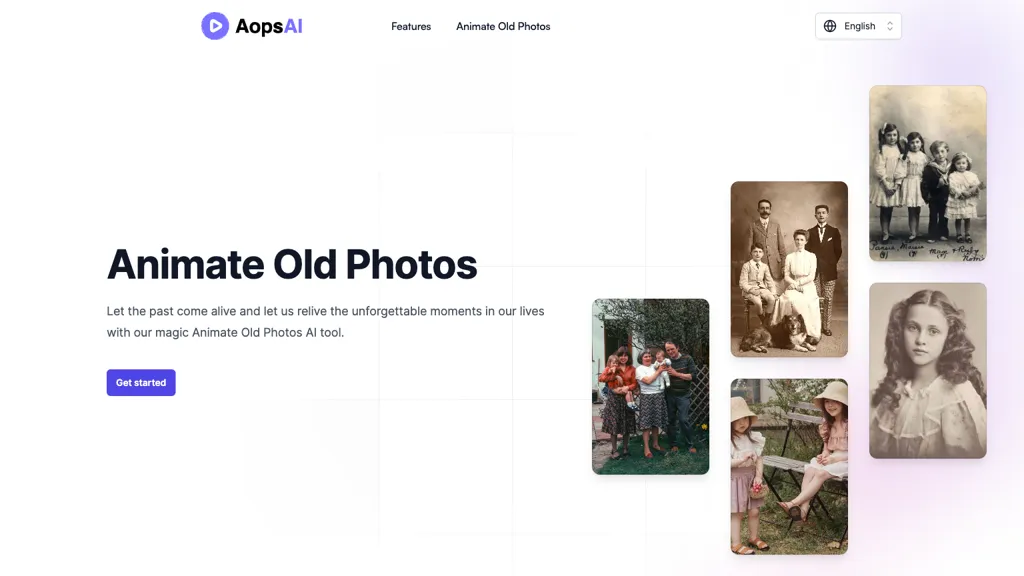Expand the English language dropdown
The height and width of the screenshot is (576, 1024).
(858, 26)
